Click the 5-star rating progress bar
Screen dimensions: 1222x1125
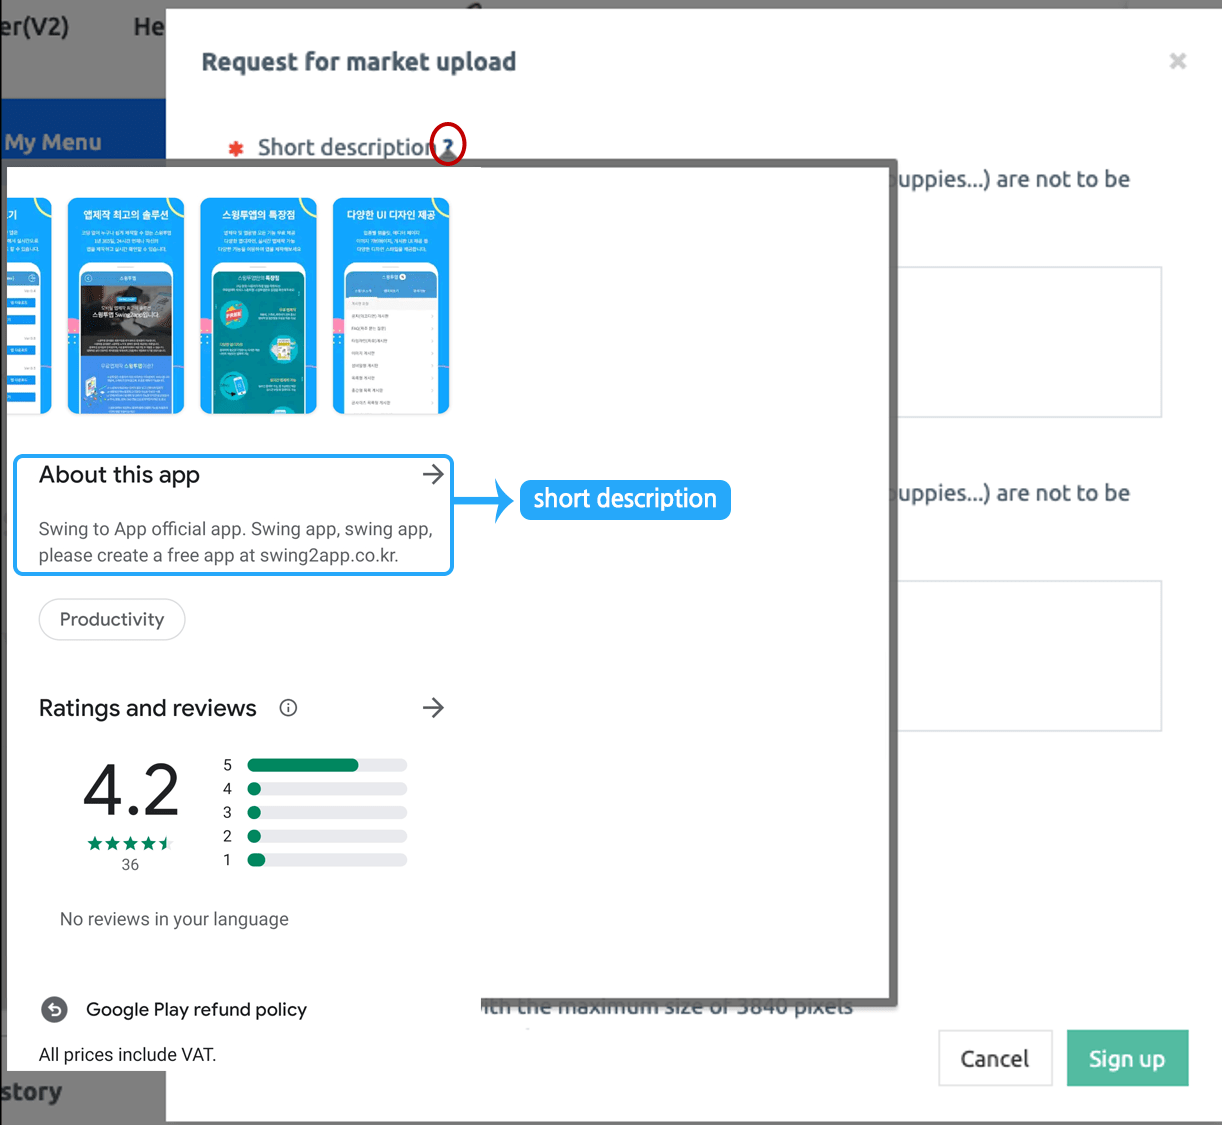click(x=326, y=764)
